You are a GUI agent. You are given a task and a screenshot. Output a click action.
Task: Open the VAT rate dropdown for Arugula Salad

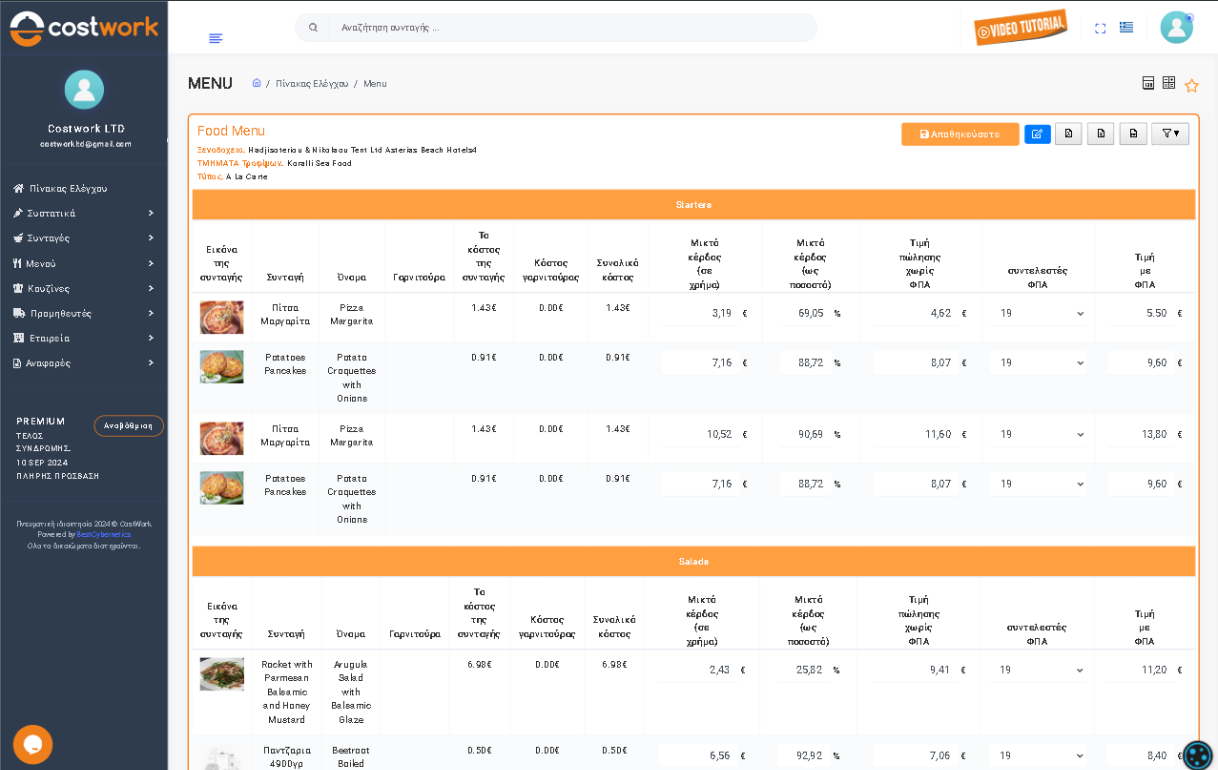coord(1040,670)
